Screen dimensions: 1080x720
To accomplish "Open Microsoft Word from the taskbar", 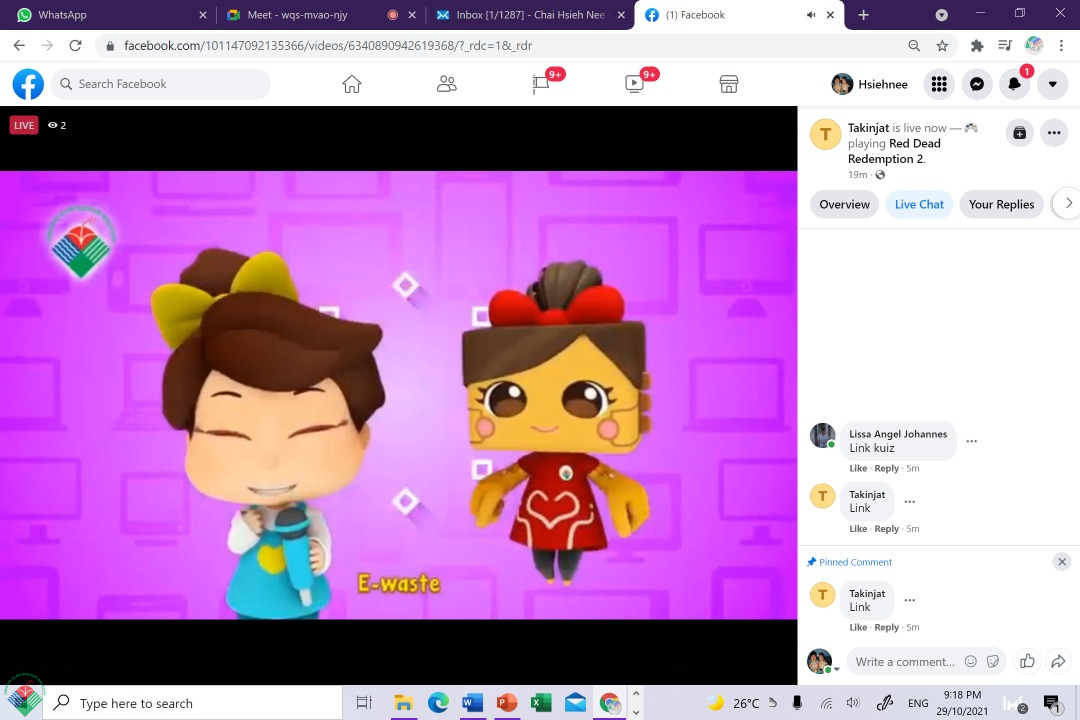I will click(x=472, y=703).
